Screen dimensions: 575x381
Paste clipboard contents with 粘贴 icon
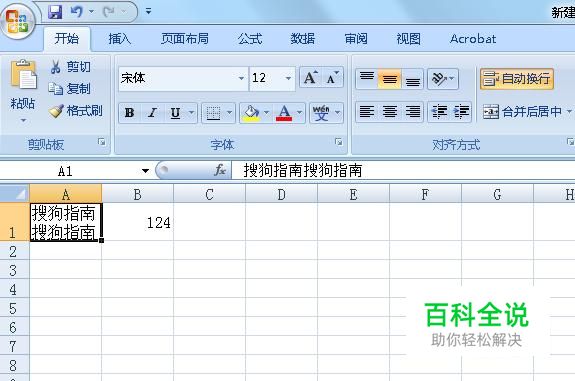23,74
